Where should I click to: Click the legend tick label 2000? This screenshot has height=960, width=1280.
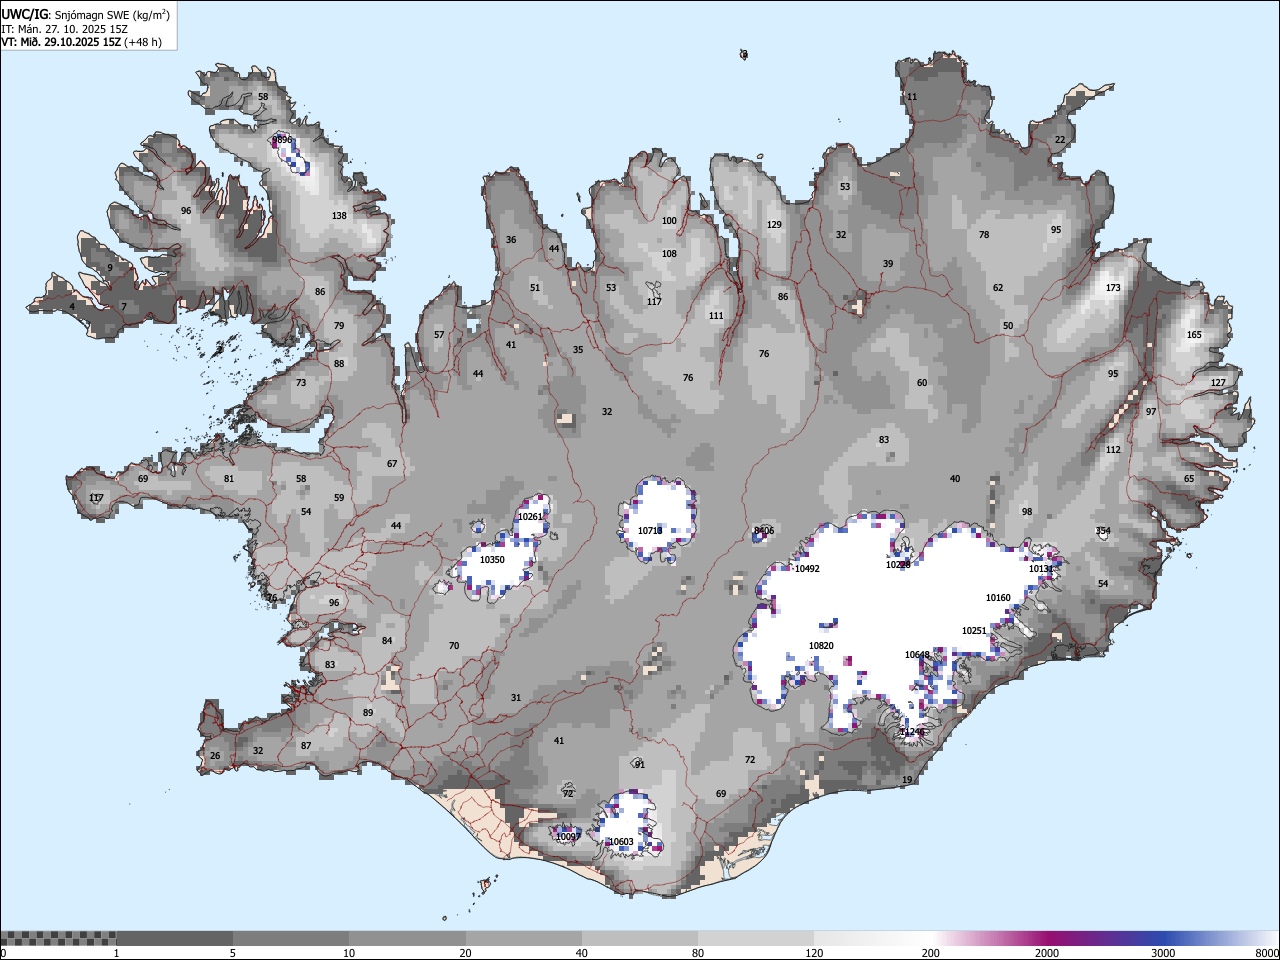click(x=1047, y=953)
